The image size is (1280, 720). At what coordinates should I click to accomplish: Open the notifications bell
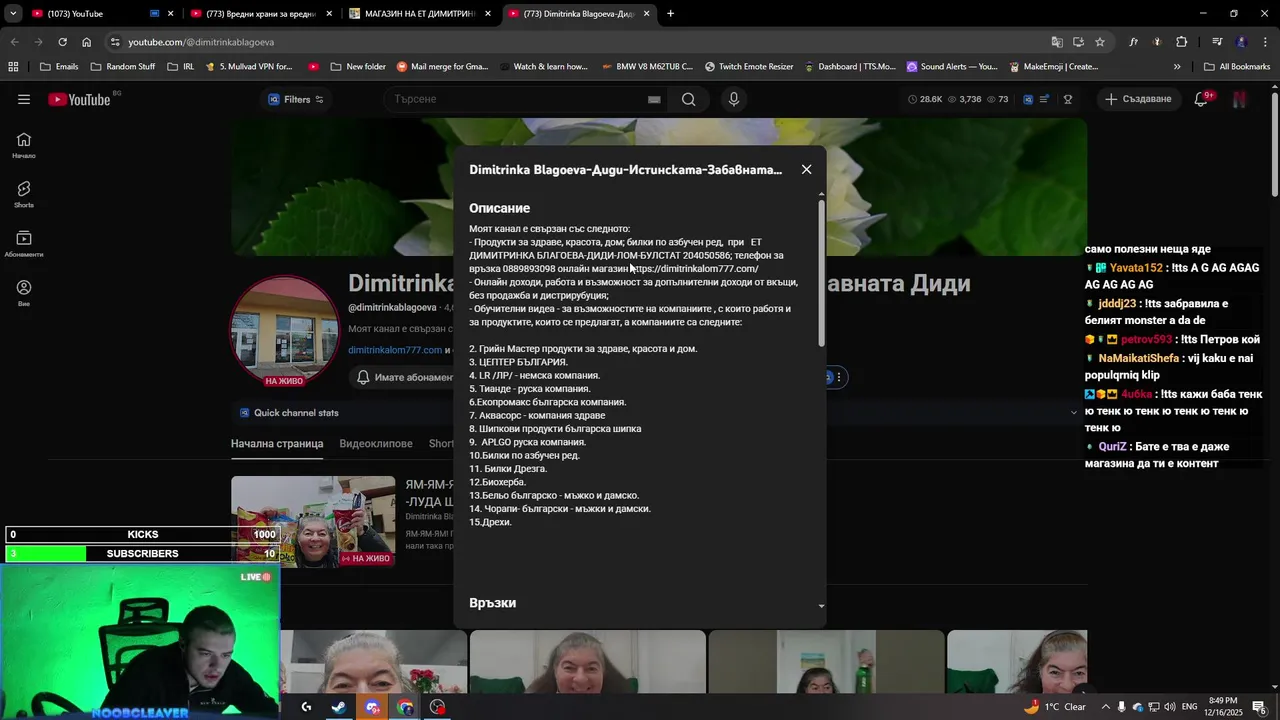click(x=1201, y=99)
